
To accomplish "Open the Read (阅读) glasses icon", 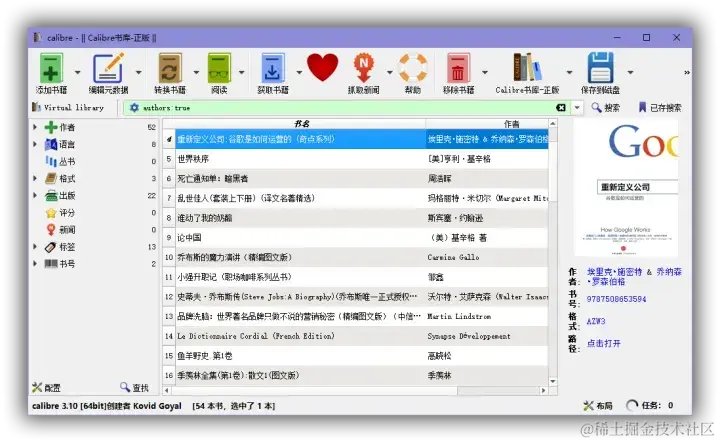I will click(219, 68).
